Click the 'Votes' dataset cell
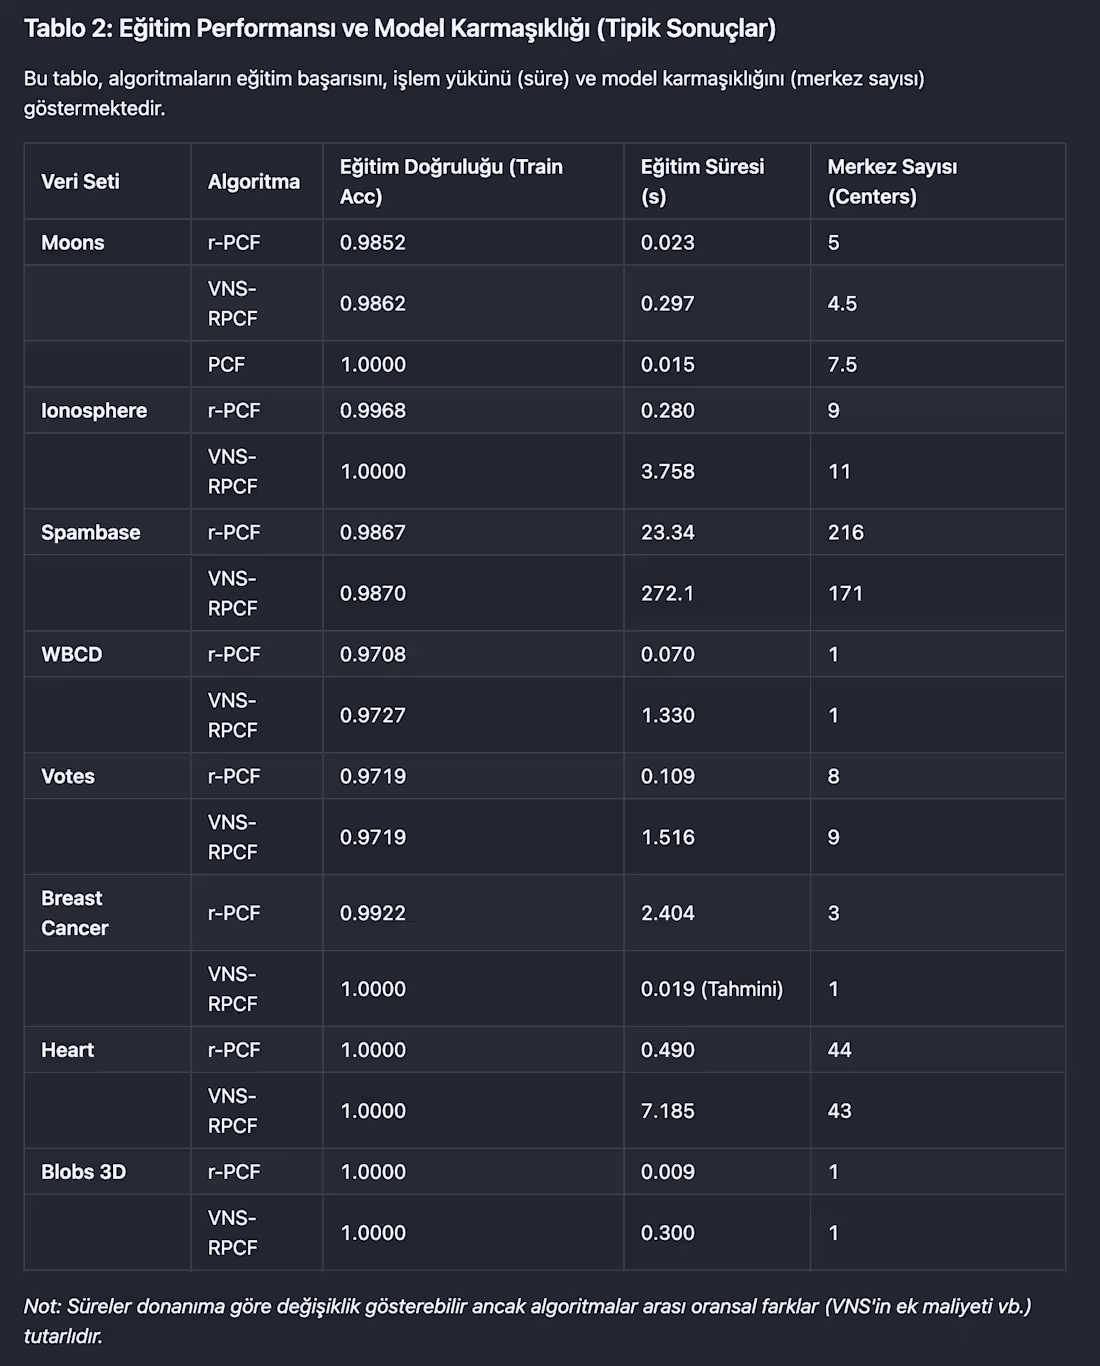 point(67,776)
